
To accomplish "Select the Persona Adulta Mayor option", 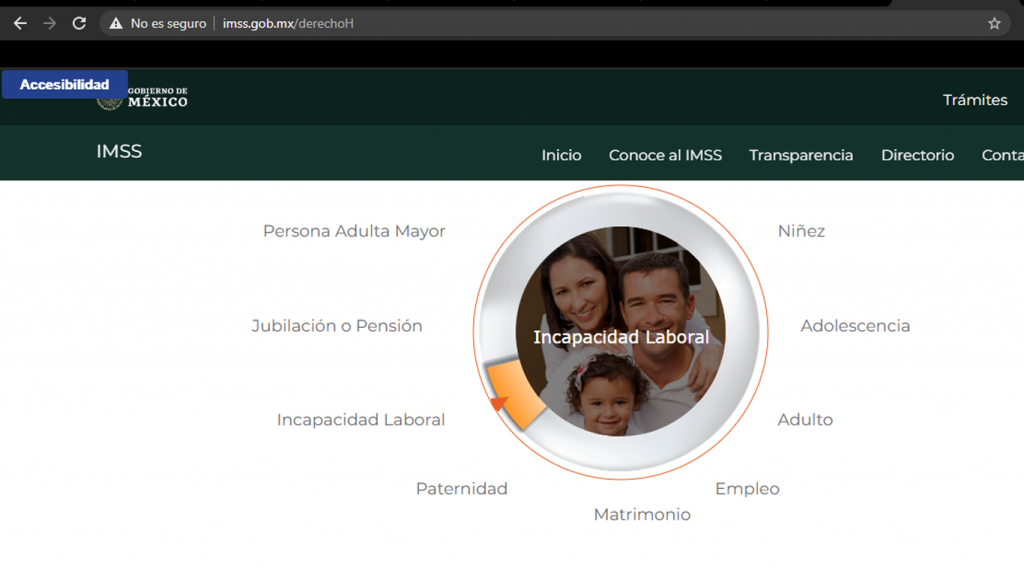I will [x=354, y=231].
